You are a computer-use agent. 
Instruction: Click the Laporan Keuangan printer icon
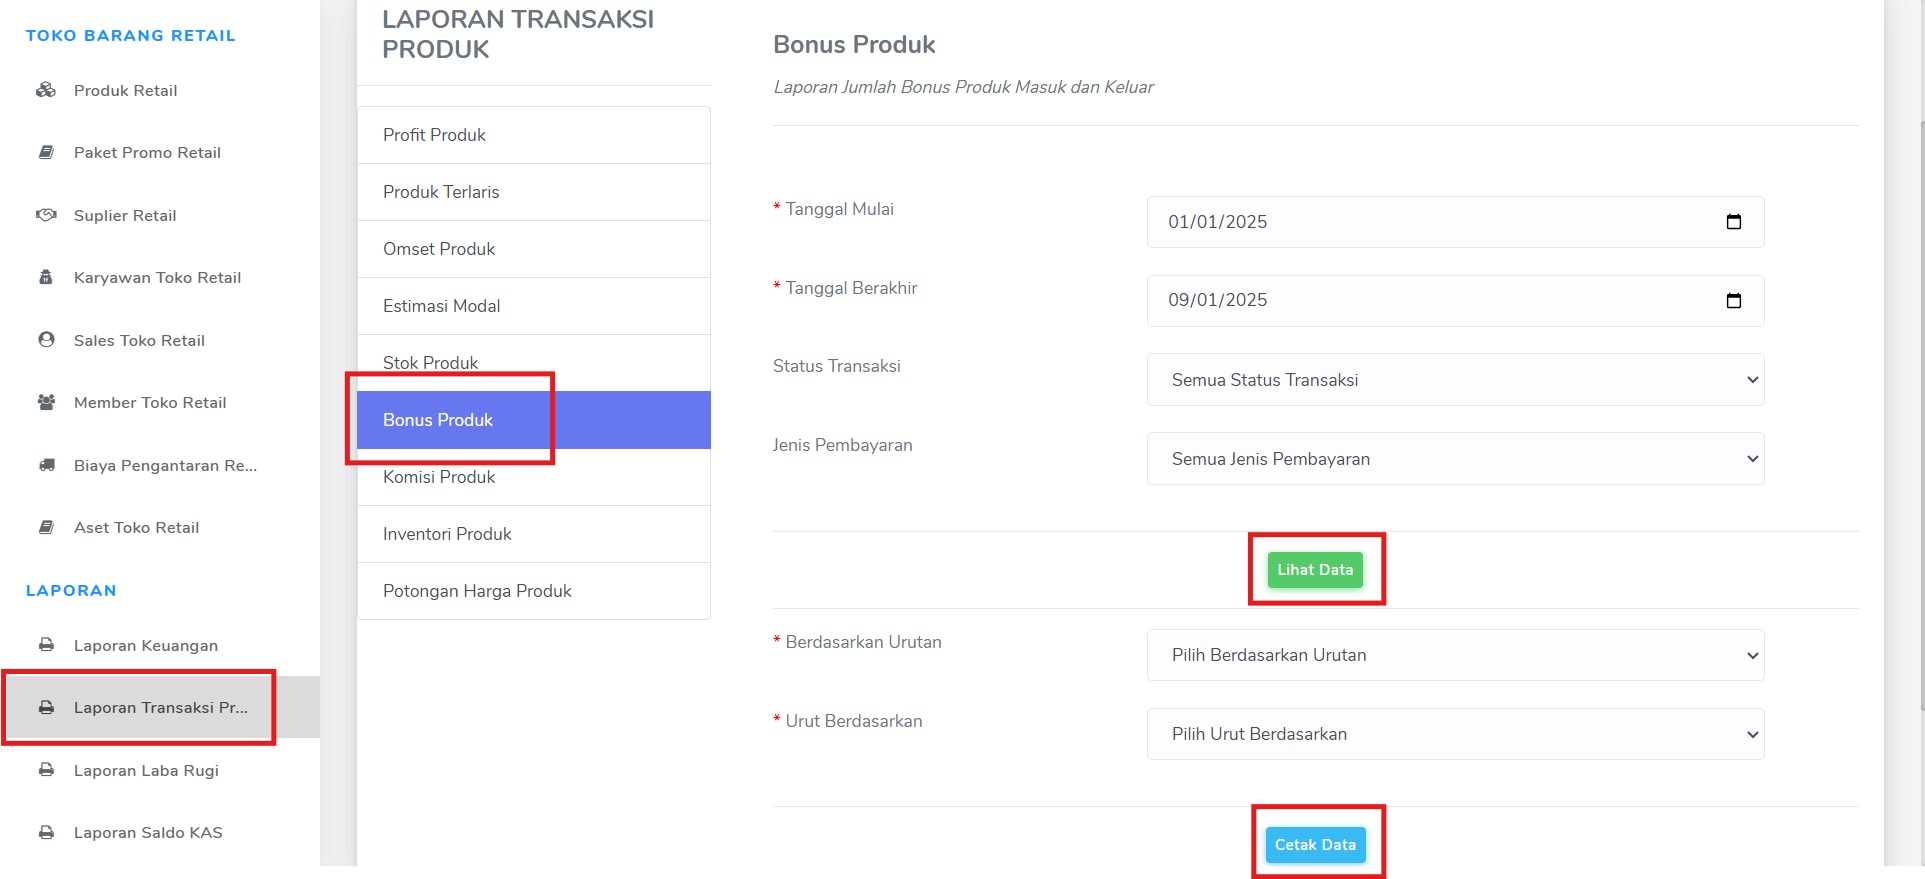46,645
